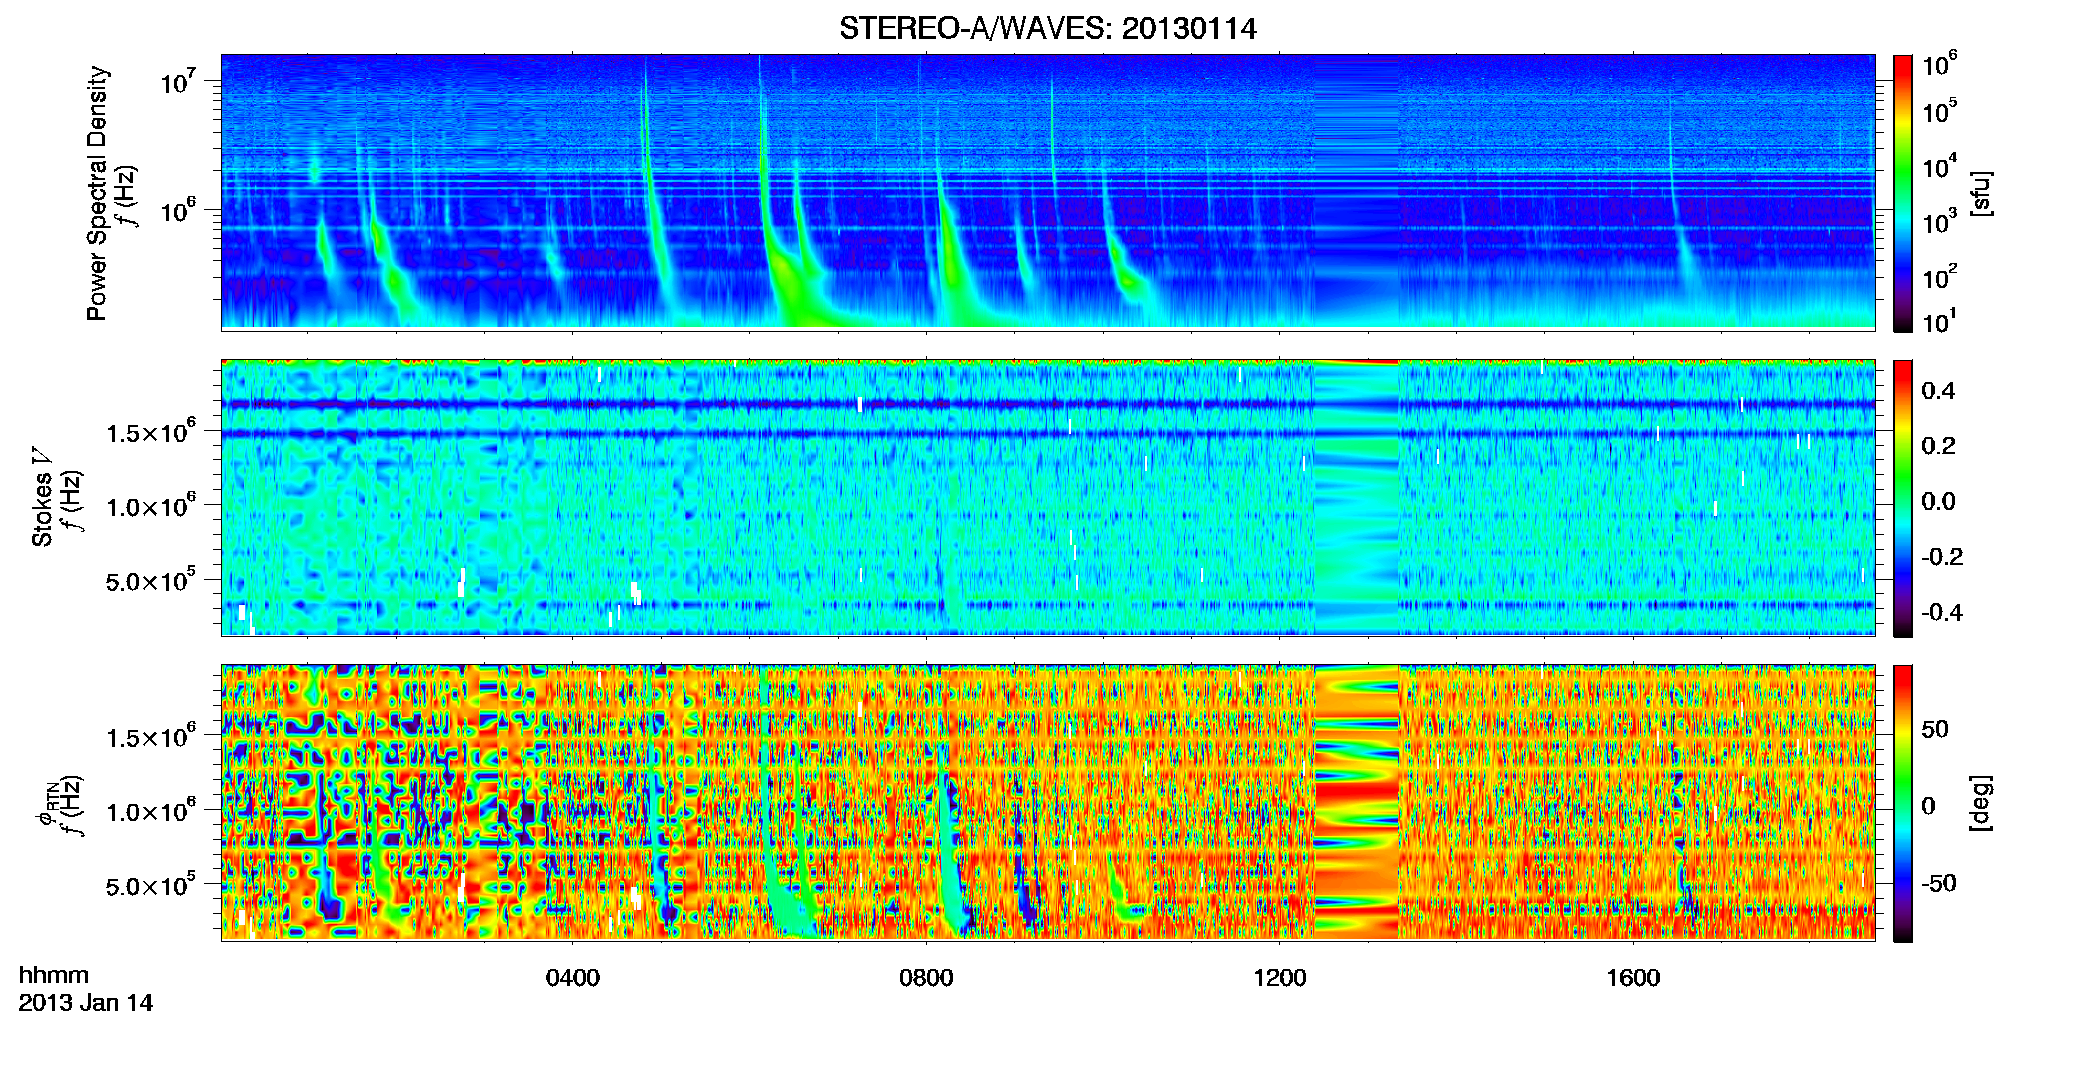Click the phi RTN axis label
Screen dimensions: 2096x1080
46,804
